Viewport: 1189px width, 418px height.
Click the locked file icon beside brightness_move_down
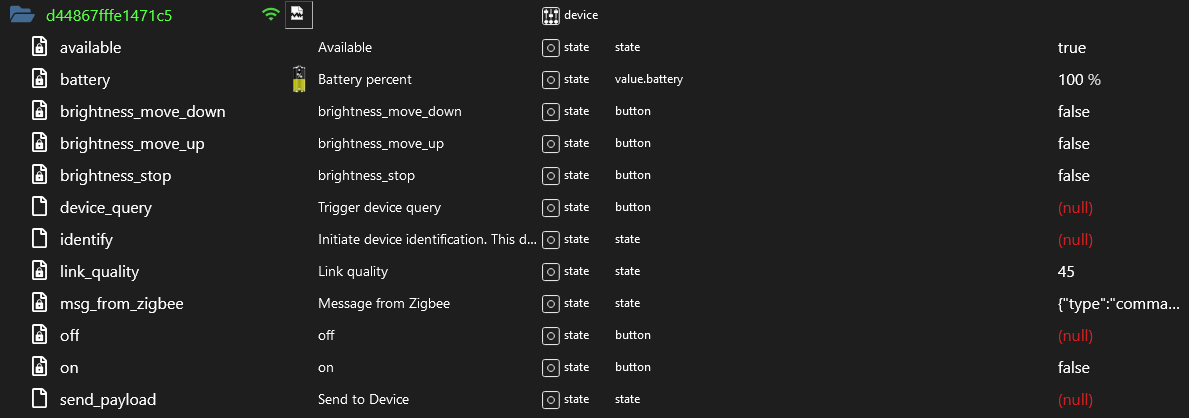(39, 112)
